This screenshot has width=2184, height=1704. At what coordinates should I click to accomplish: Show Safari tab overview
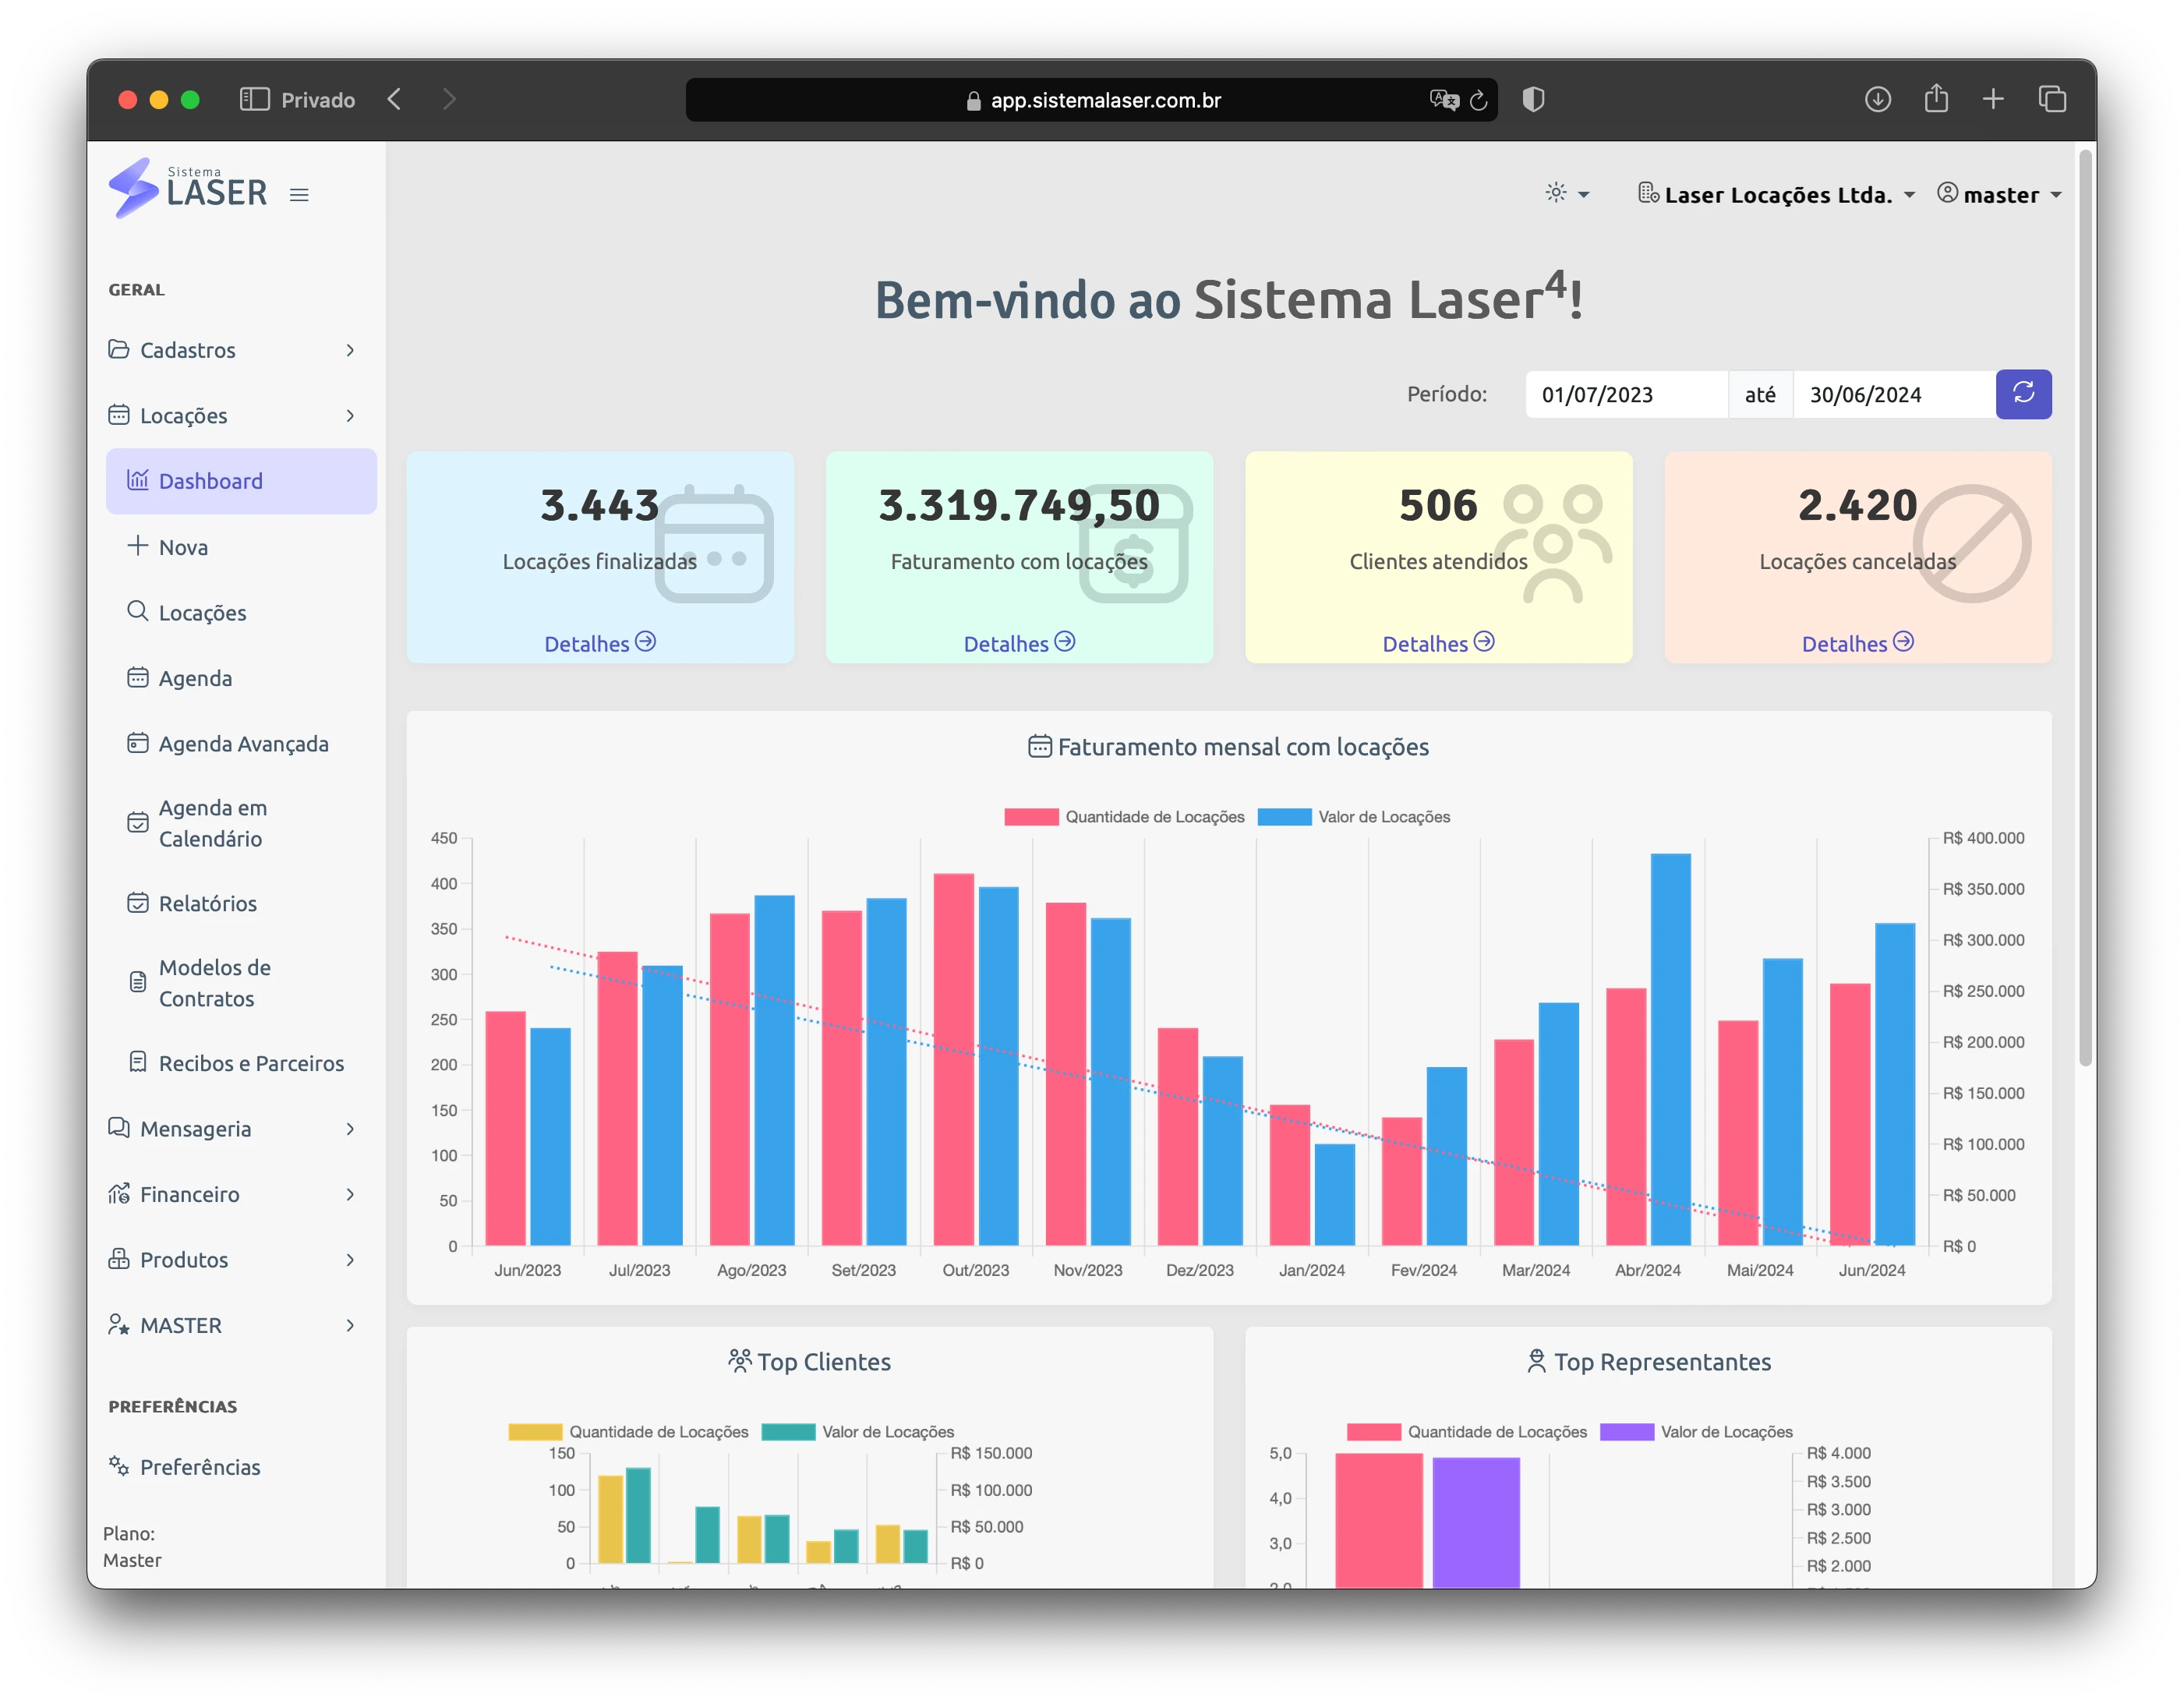tap(2052, 99)
